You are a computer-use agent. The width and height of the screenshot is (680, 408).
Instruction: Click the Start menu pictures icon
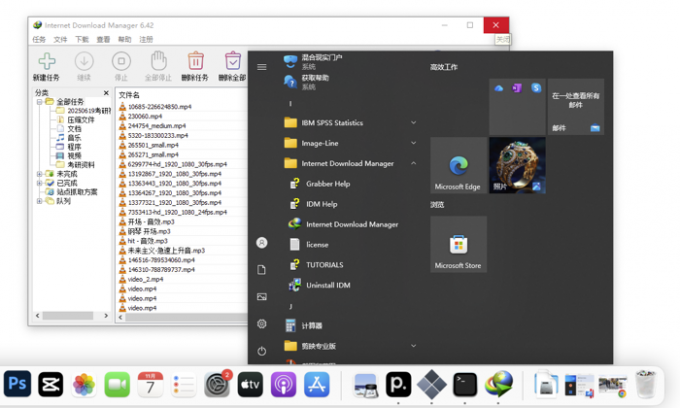(x=262, y=297)
